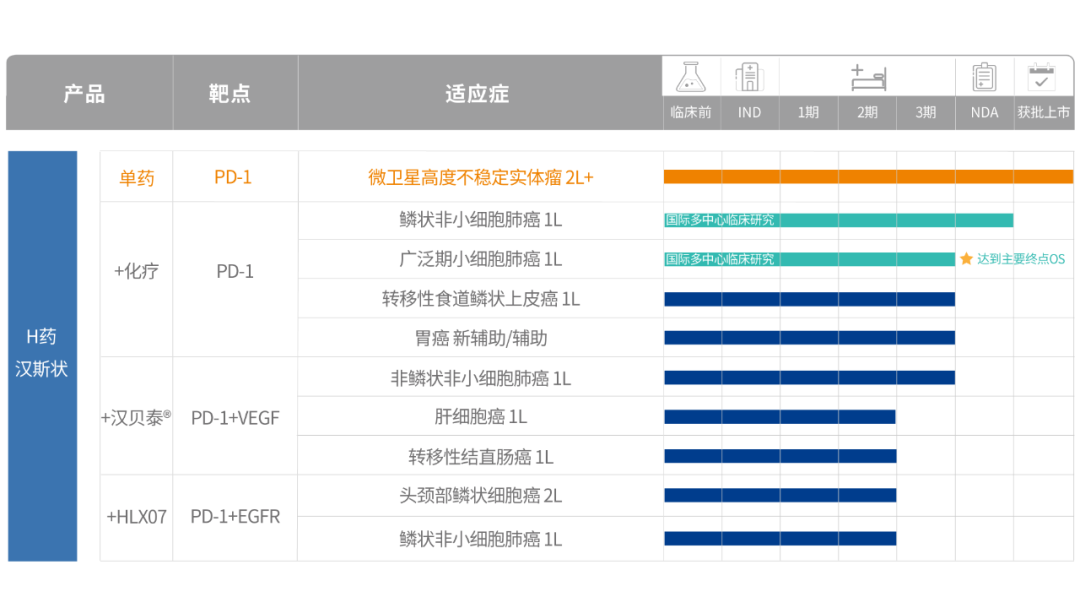Select the 单药 row label
This screenshot has height=608, width=1080.
(136, 175)
